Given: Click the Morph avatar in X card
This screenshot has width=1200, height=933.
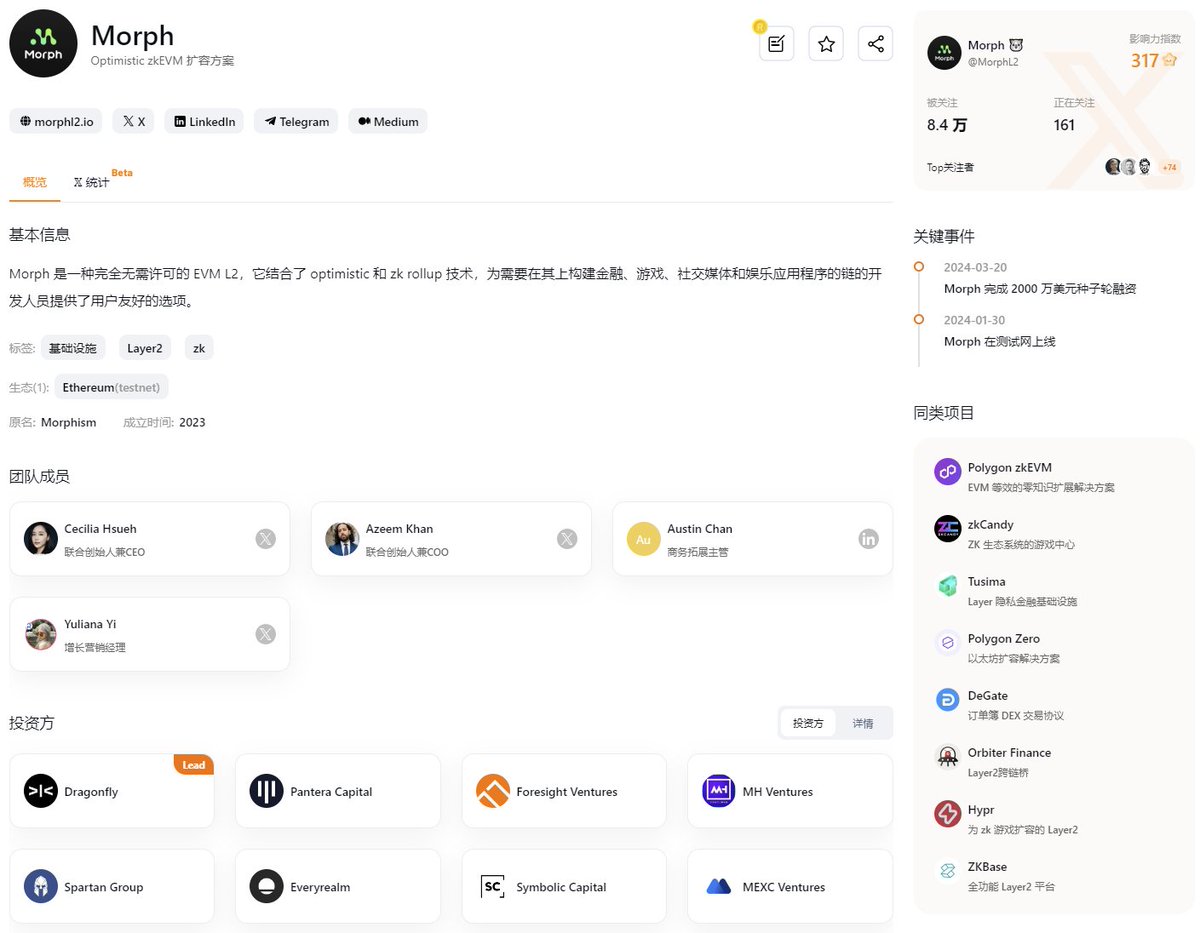Looking at the screenshot, I should 944,53.
